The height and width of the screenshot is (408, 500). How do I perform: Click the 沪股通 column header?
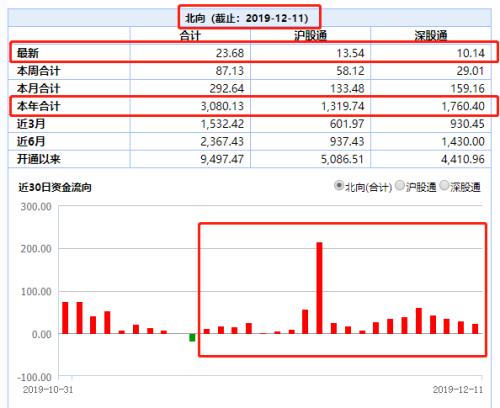click(x=310, y=35)
